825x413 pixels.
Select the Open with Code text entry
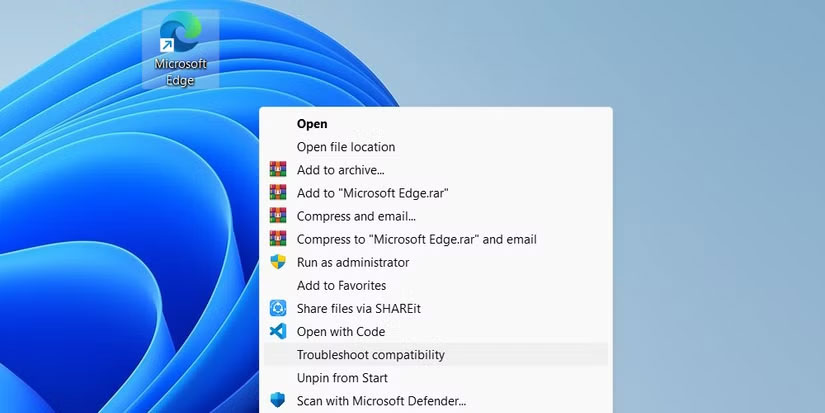click(x=342, y=332)
